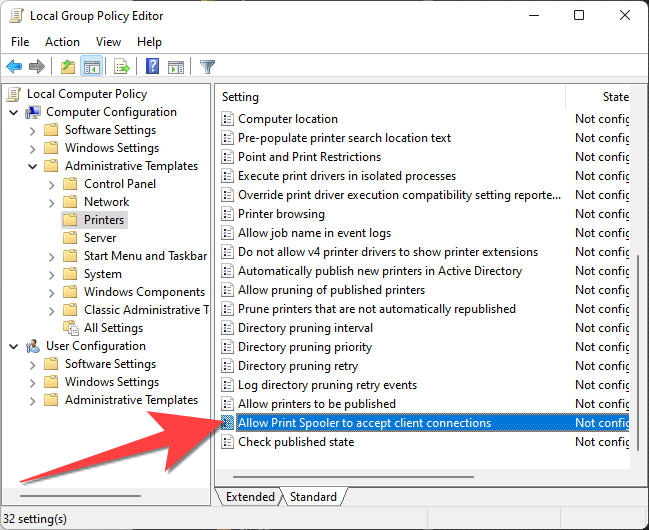Select Point and Print Restrictions setting
The width and height of the screenshot is (649, 530).
[x=309, y=157]
